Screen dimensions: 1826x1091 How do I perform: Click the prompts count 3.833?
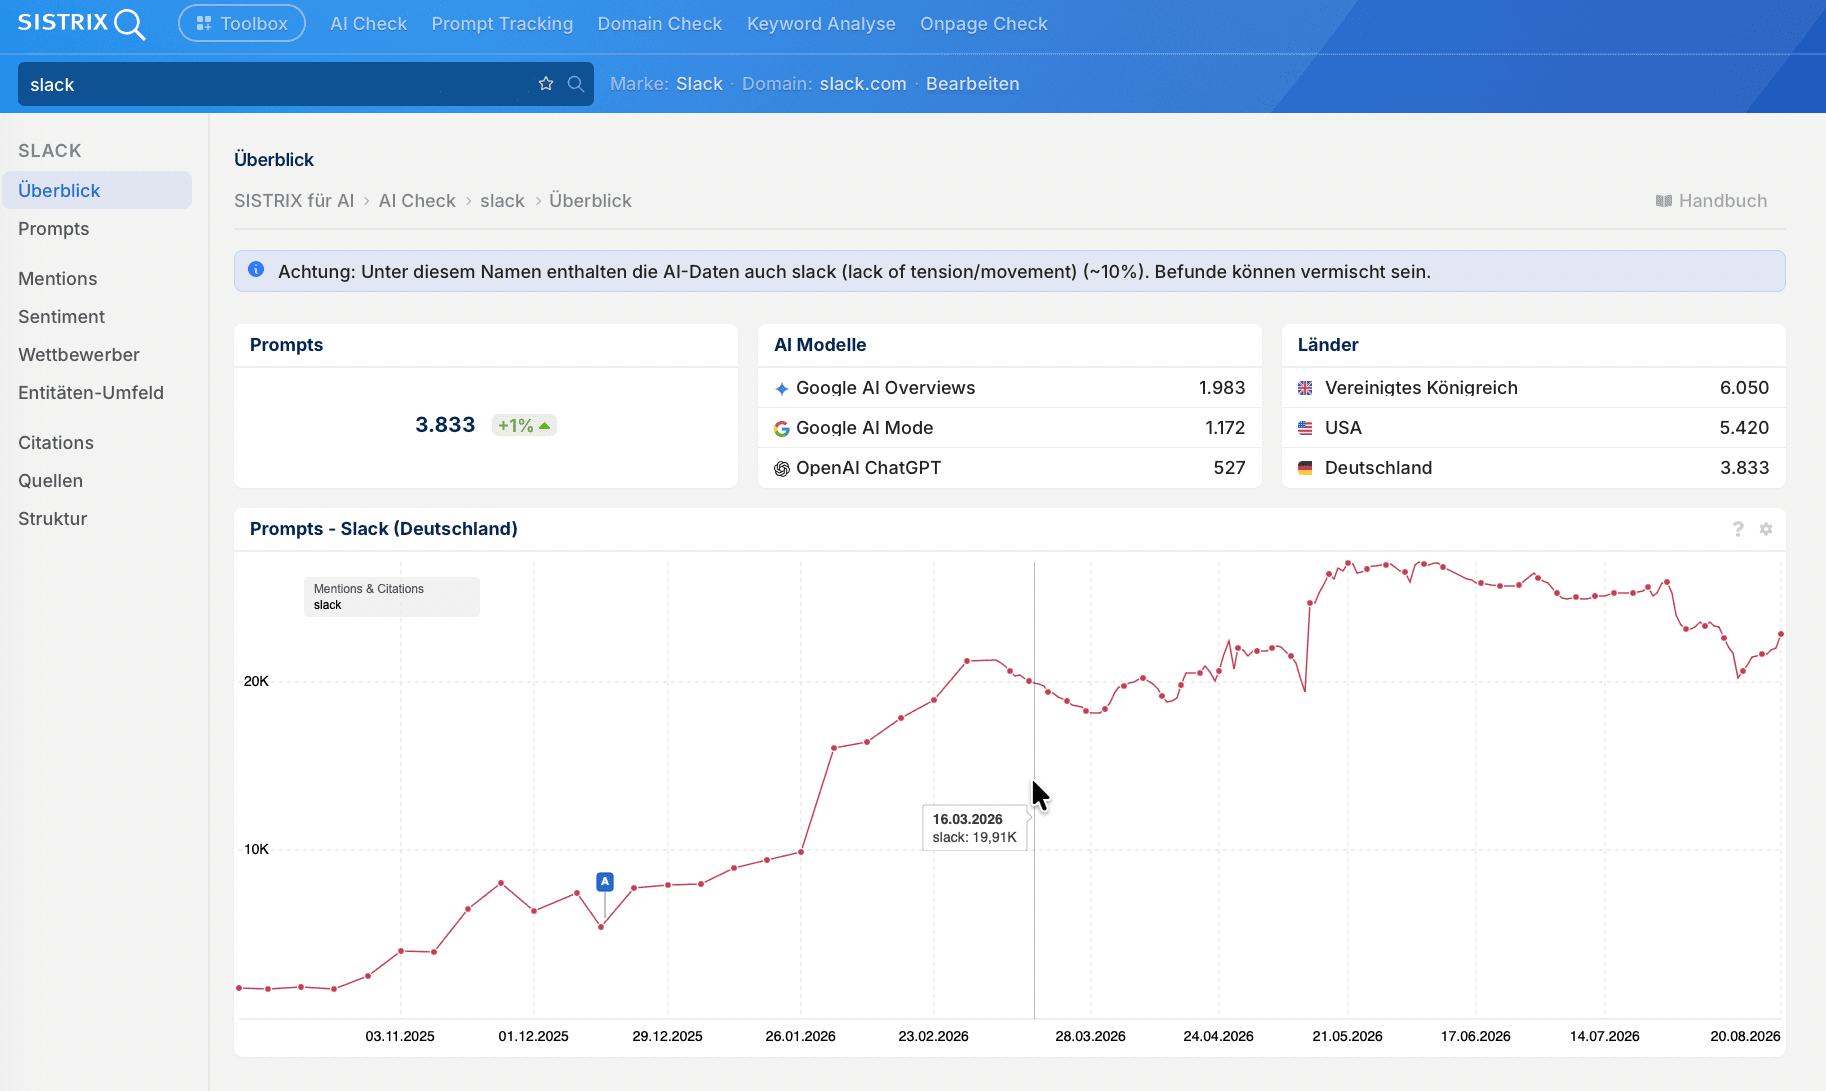pyautogui.click(x=445, y=425)
